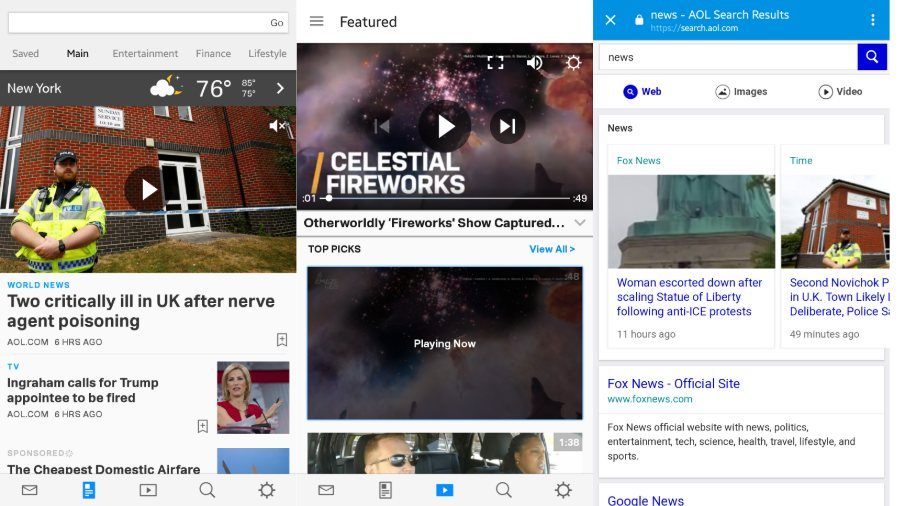Select the Web search filter
This screenshot has width=900, height=506.
click(642, 91)
